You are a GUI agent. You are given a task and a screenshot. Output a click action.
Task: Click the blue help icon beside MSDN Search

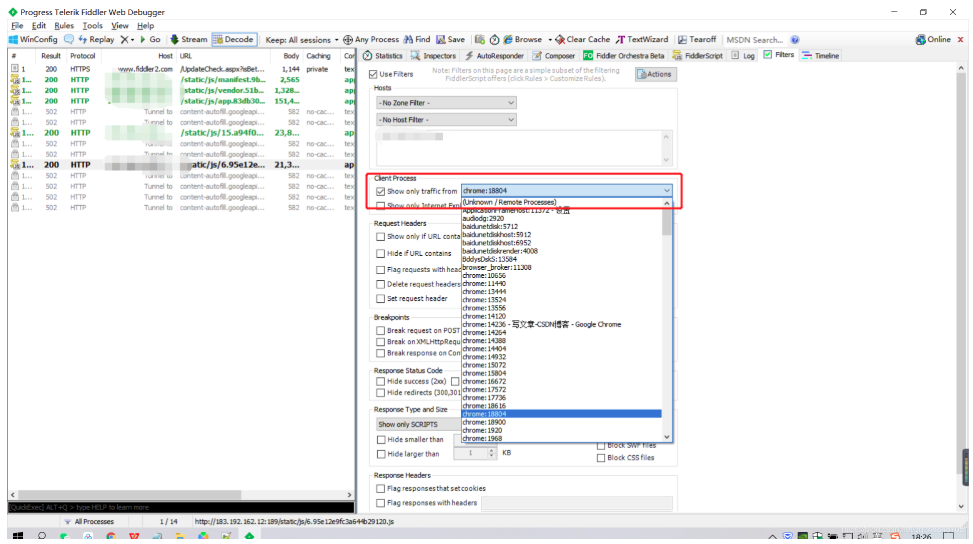pyautogui.click(x=795, y=40)
